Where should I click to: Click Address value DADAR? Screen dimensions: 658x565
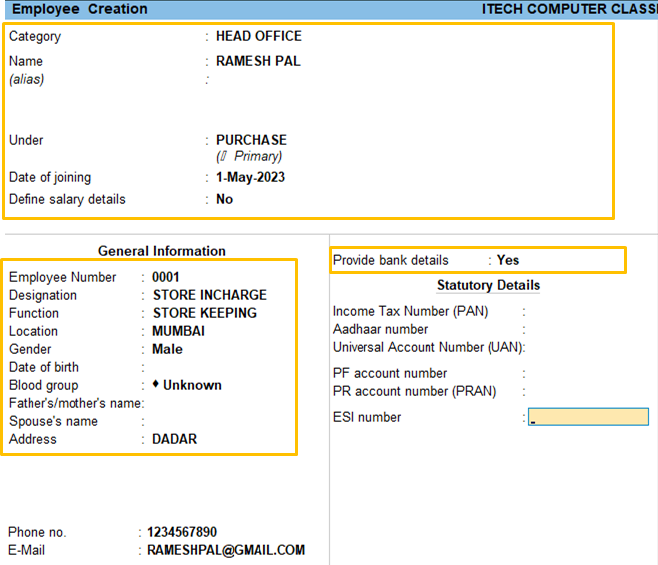(x=174, y=439)
